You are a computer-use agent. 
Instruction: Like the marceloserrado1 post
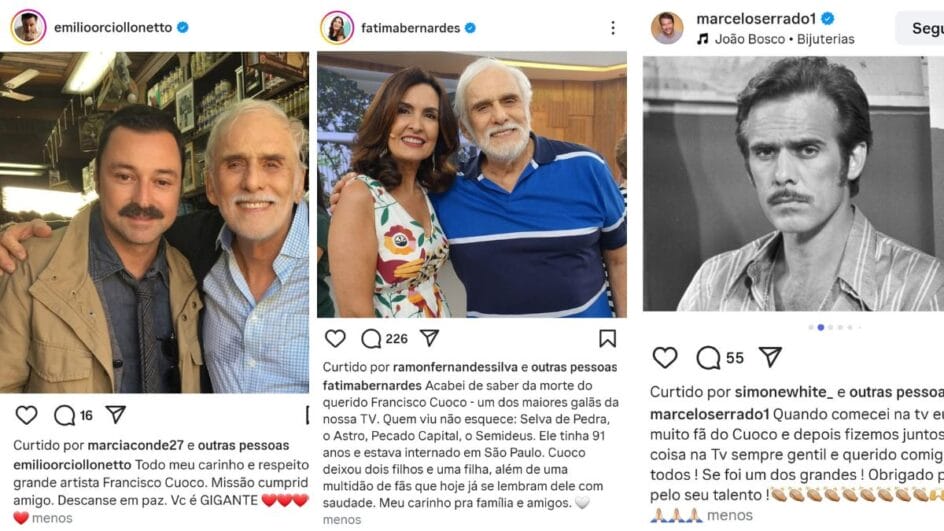(x=664, y=357)
